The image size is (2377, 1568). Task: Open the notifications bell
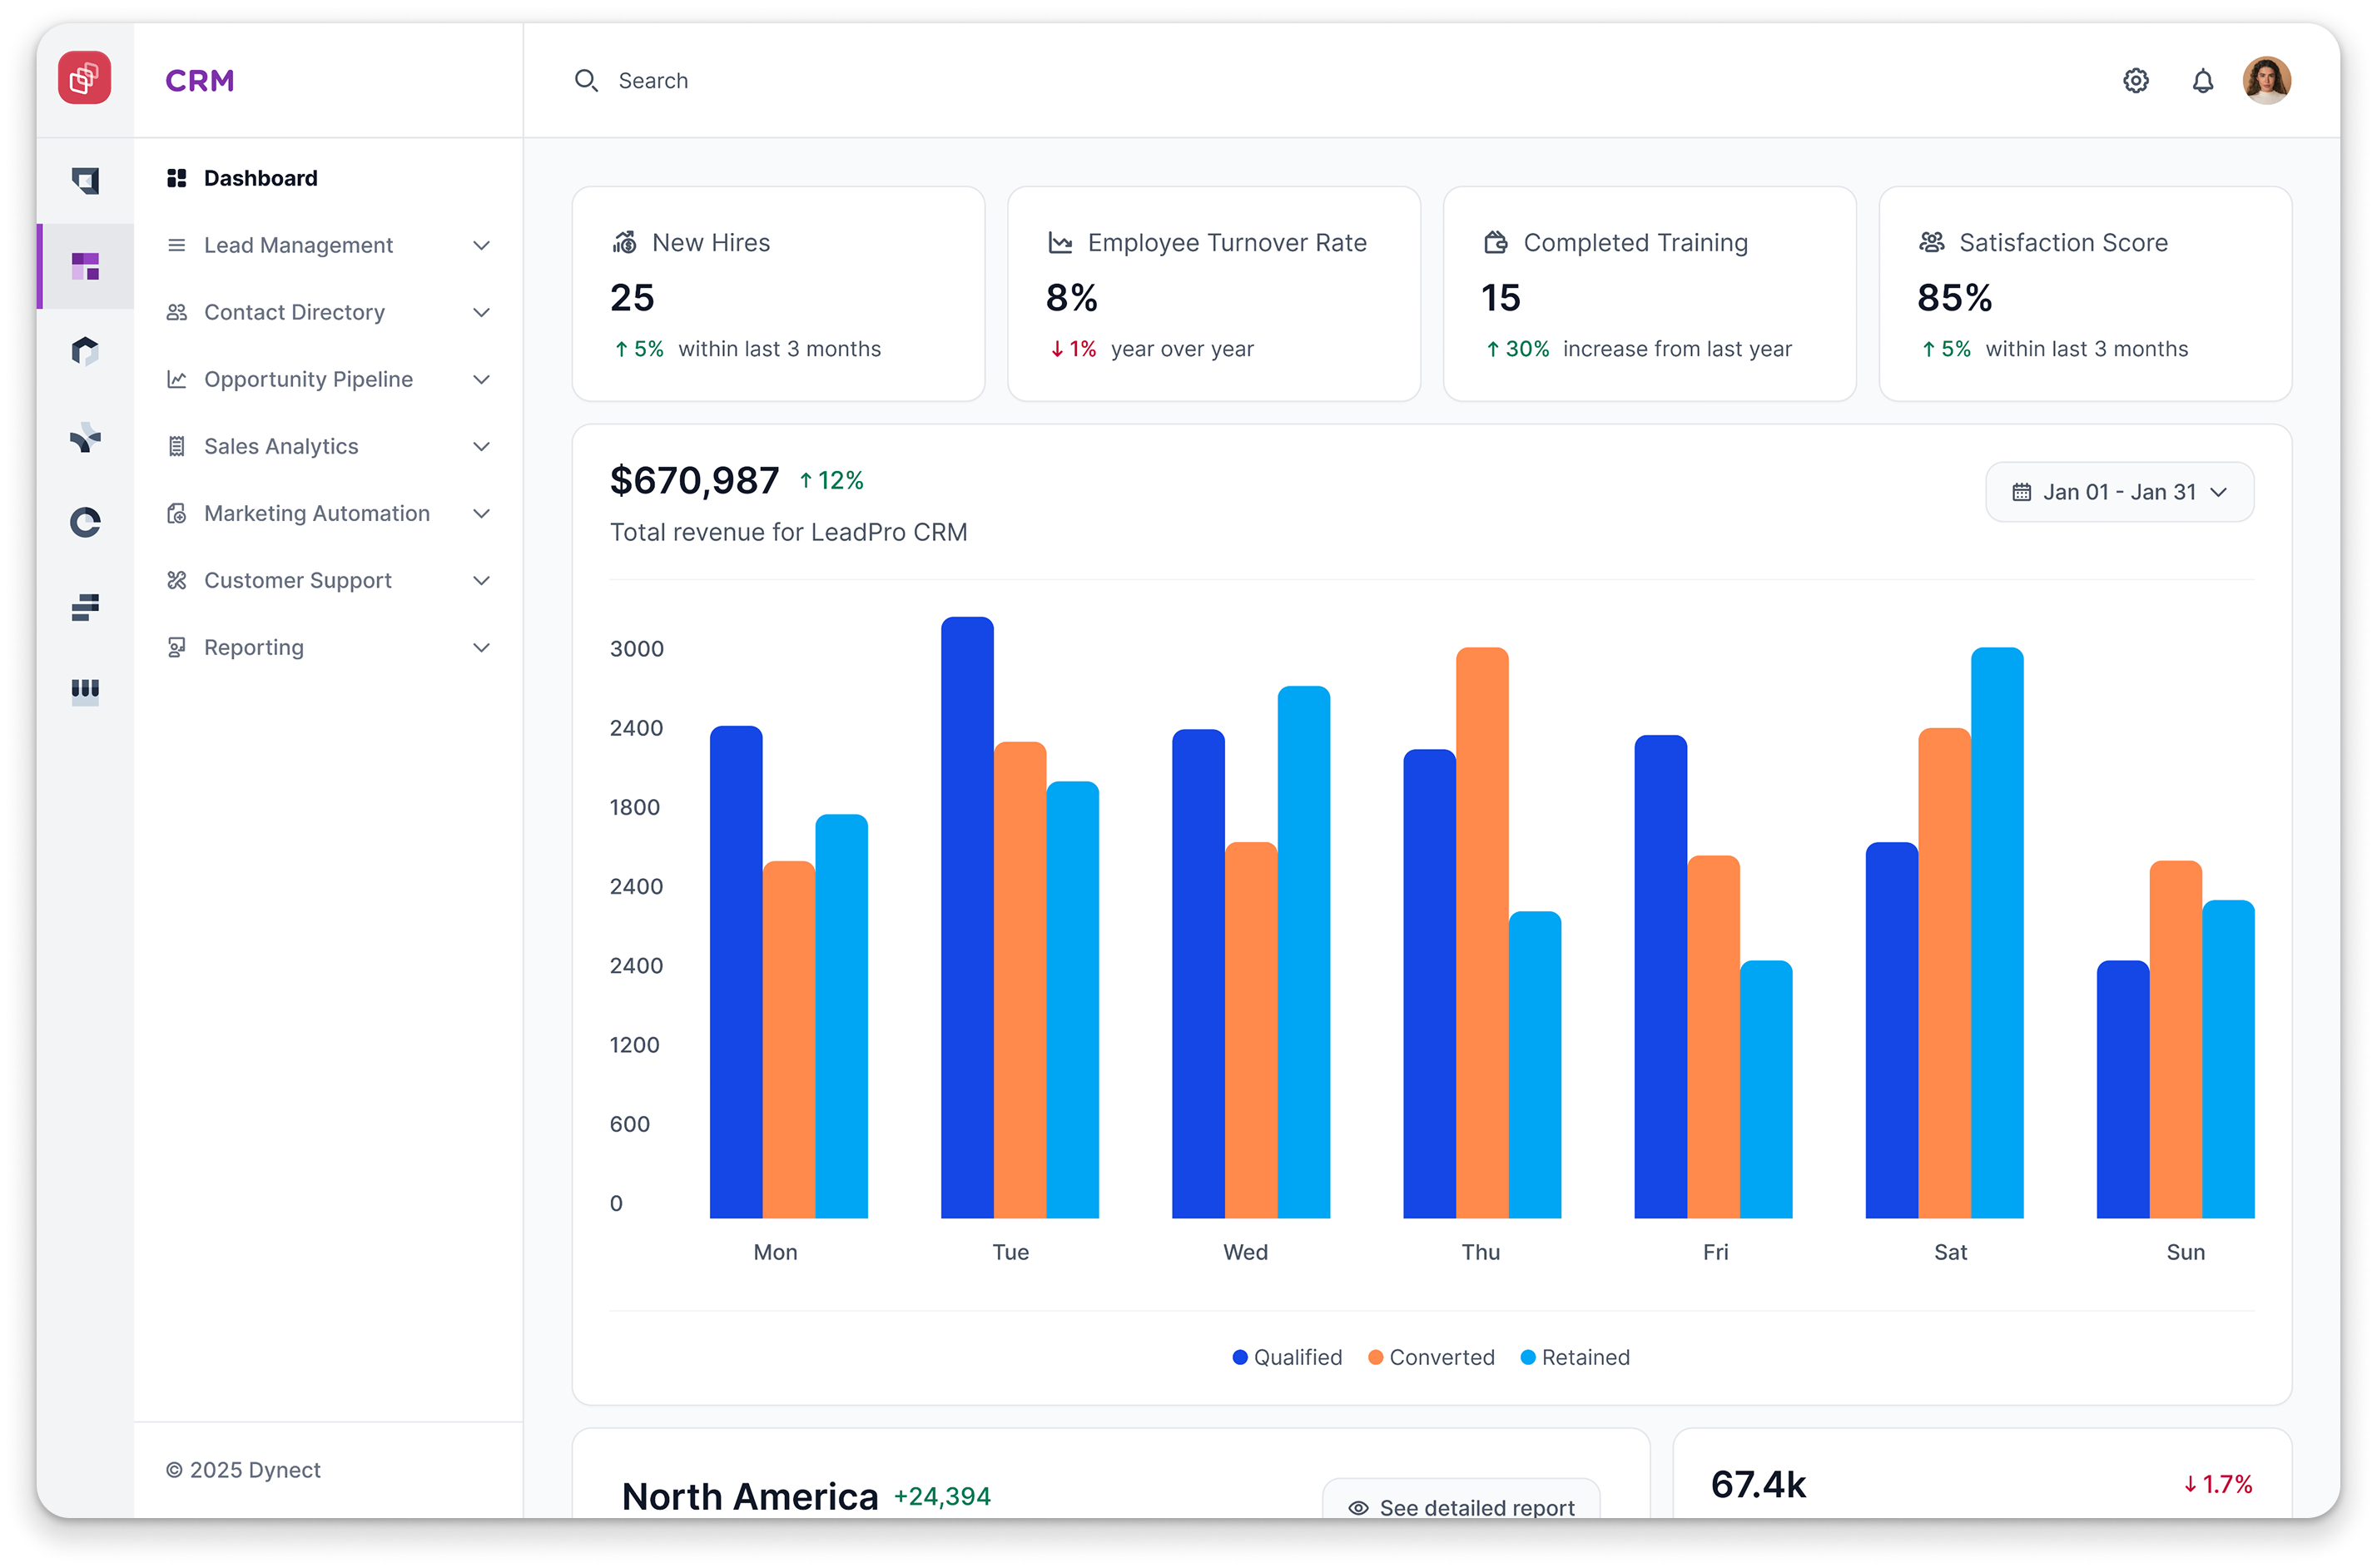coord(2202,80)
